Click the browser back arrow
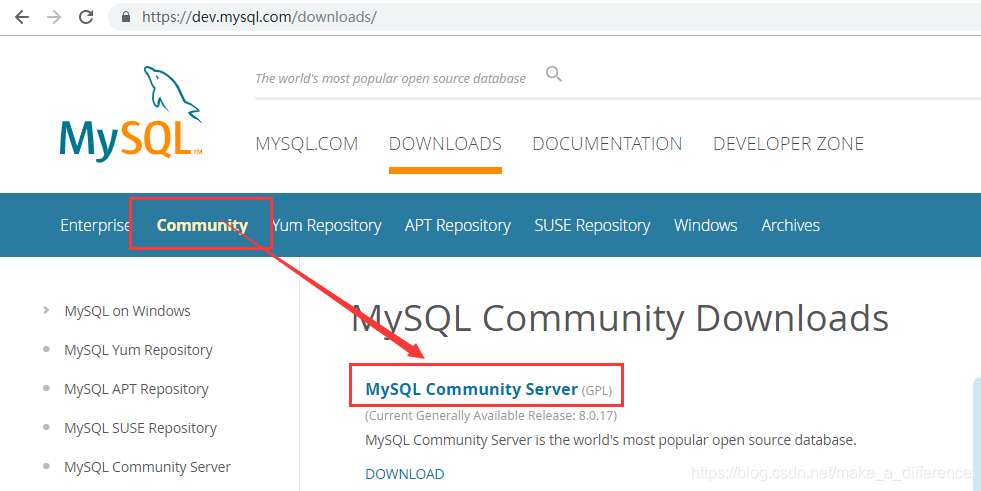The width and height of the screenshot is (981, 491). coord(22,17)
